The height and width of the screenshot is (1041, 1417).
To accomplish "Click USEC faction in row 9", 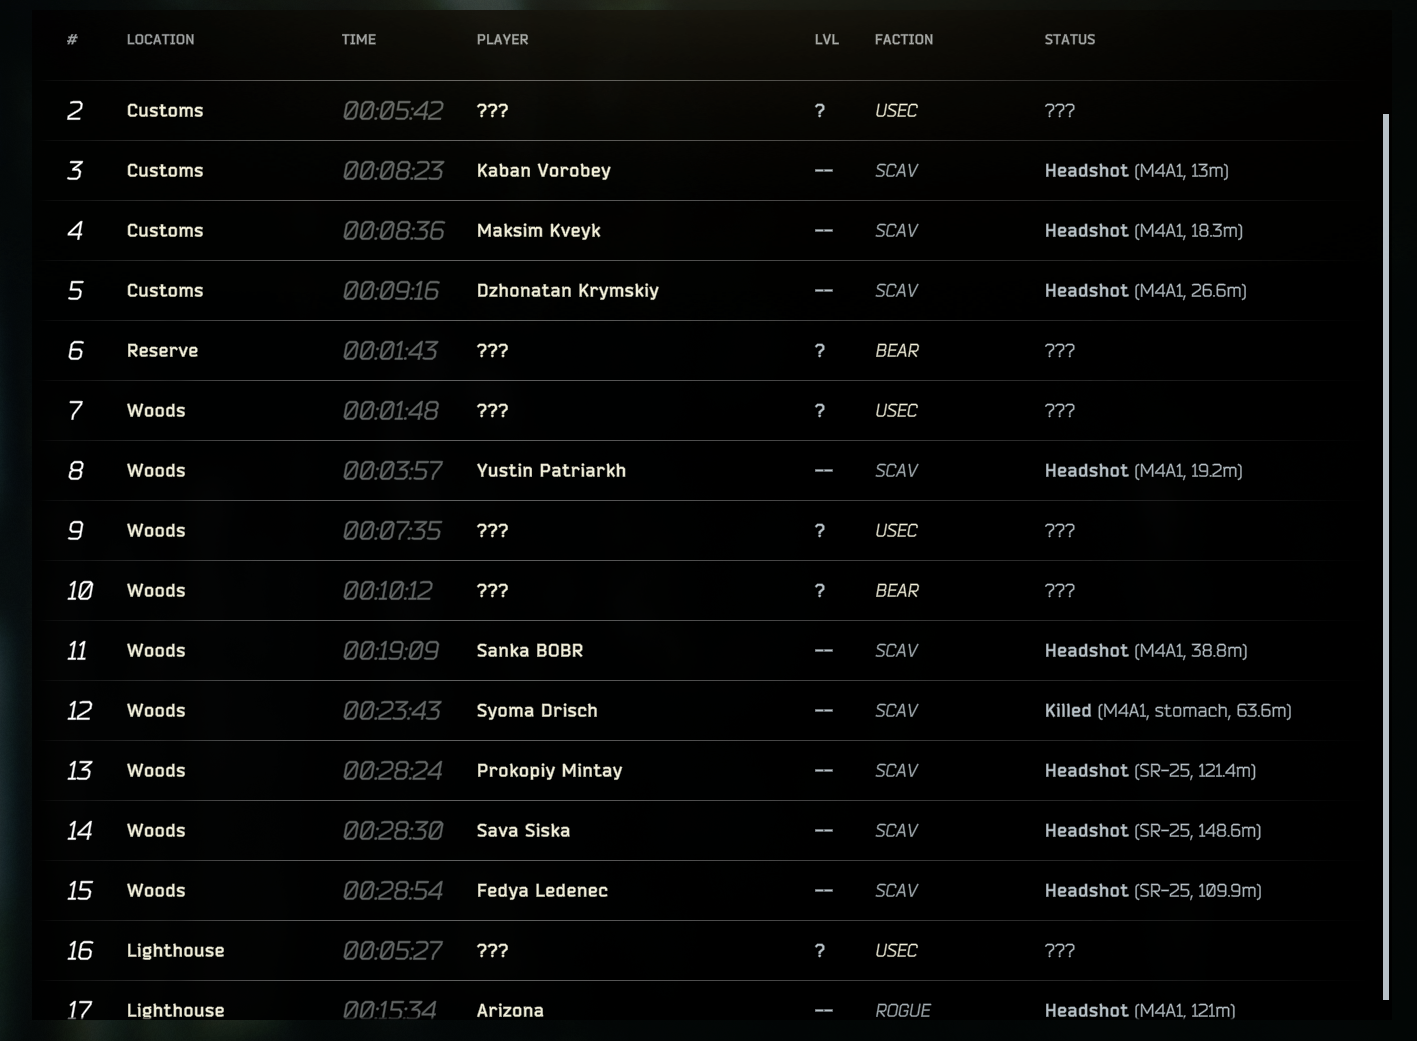I will click(896, 531).
